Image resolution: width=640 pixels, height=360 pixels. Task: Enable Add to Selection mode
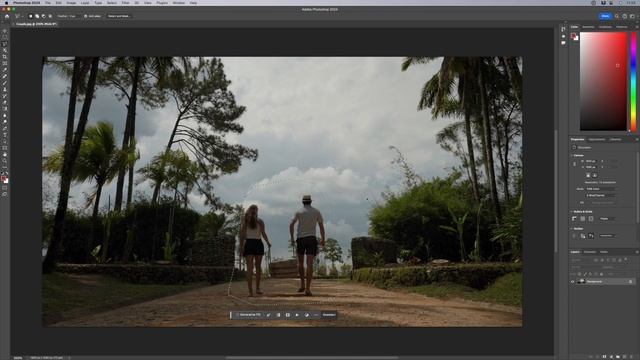[37, 16]
